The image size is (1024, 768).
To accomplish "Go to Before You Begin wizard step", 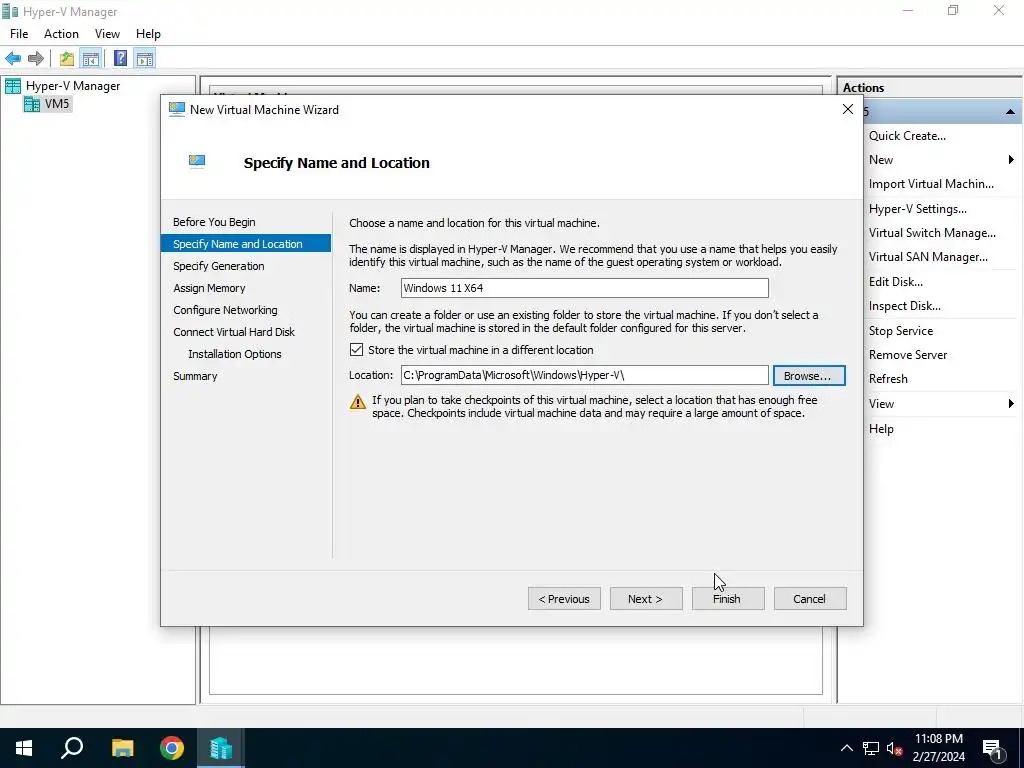I will click(214, 222).
